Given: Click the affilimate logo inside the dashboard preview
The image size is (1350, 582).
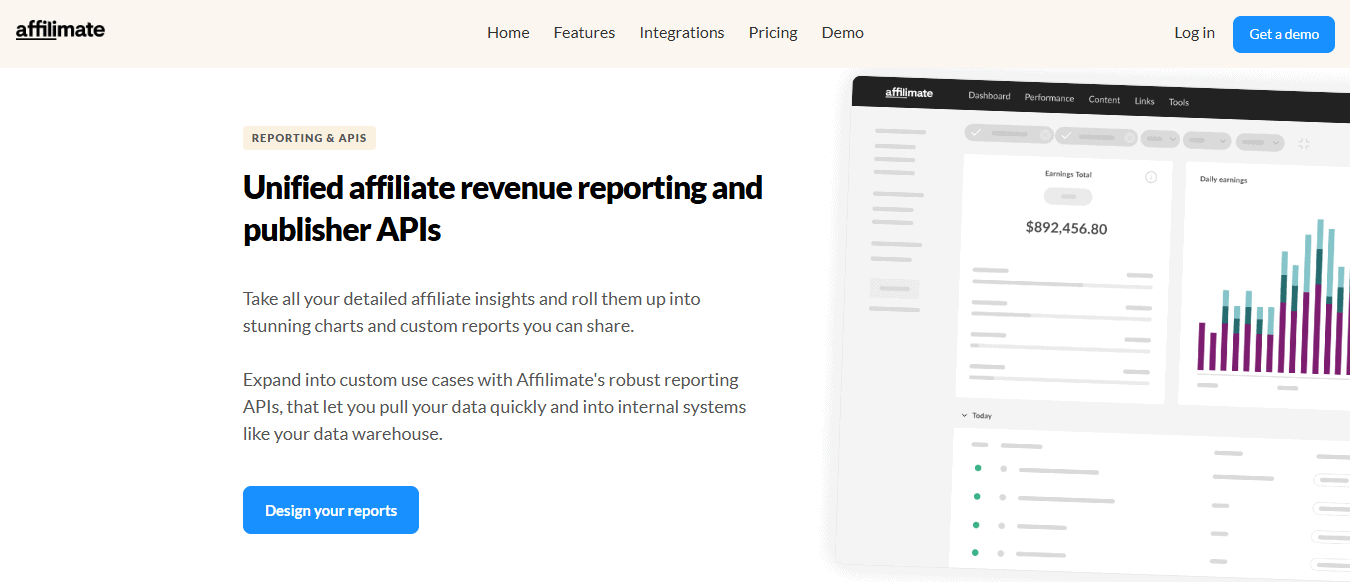Looking at the screenshot, I should 909,93.
